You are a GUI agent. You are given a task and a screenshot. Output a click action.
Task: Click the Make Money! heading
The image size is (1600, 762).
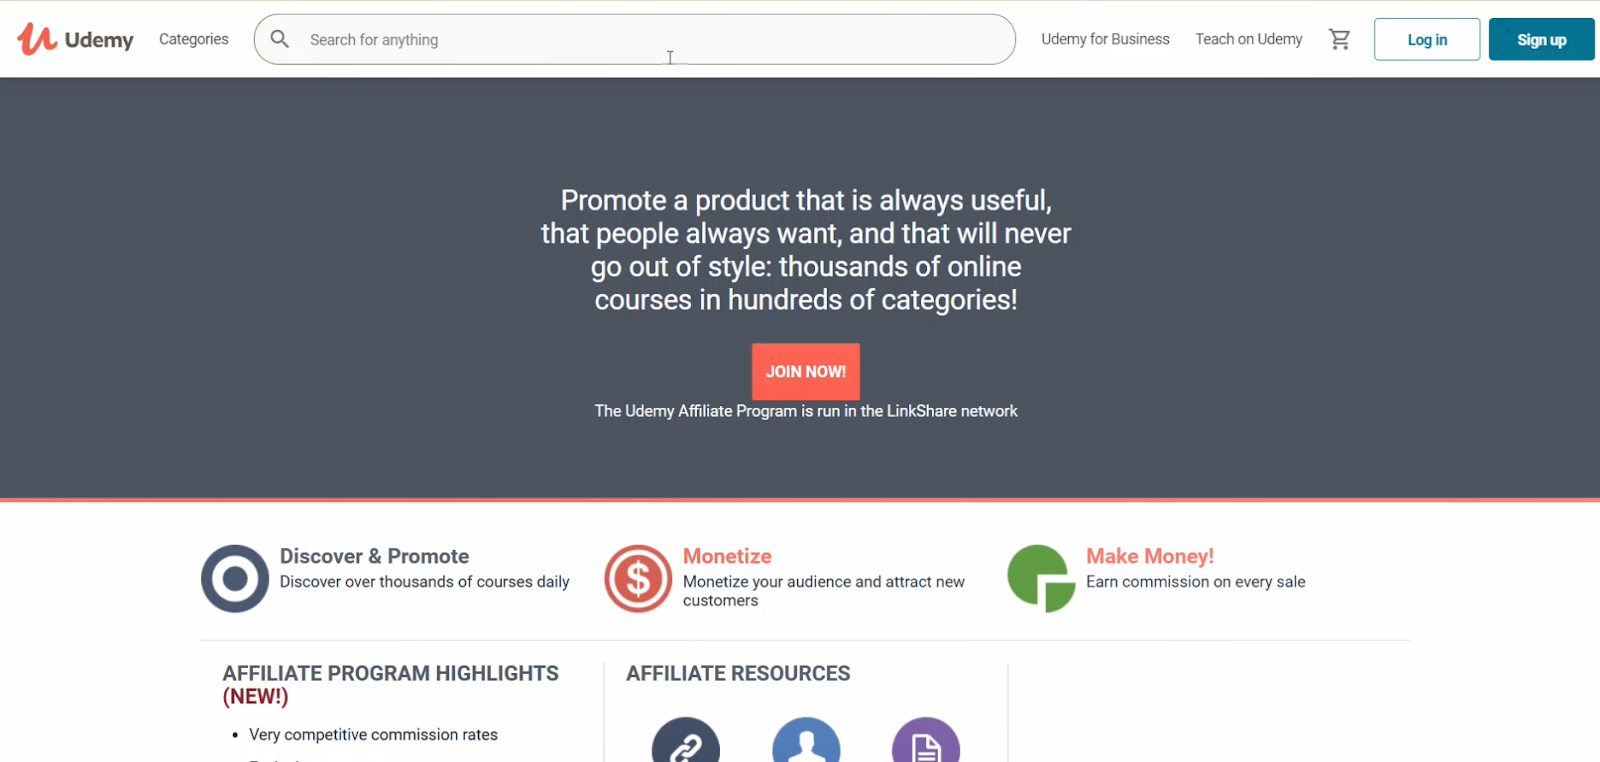click(1150, 556)
